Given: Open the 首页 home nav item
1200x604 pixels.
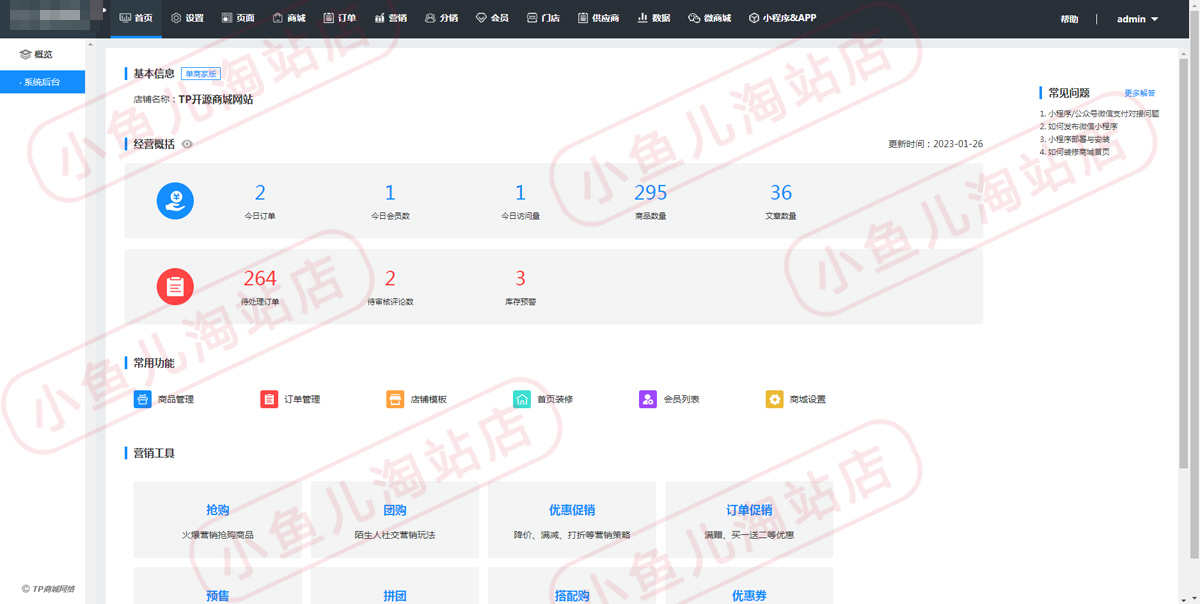Looking at the screenshot, I should pos(136,18).
